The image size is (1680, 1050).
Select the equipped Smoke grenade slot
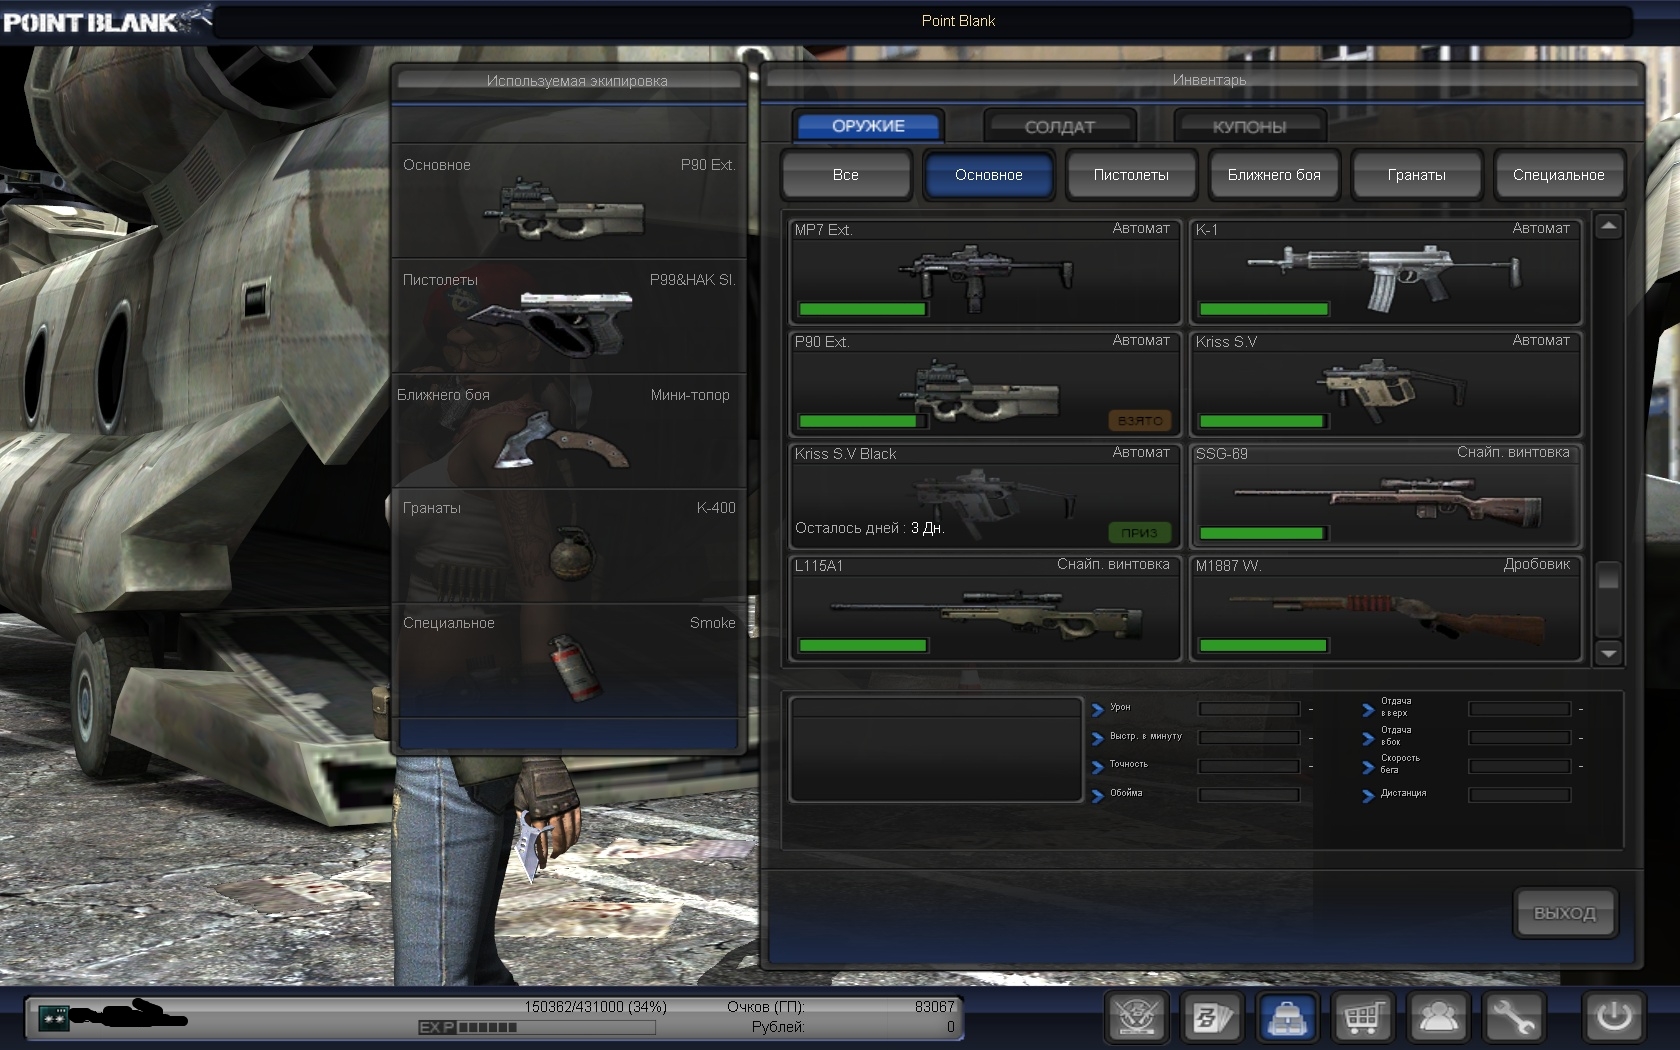pos(569,659)
